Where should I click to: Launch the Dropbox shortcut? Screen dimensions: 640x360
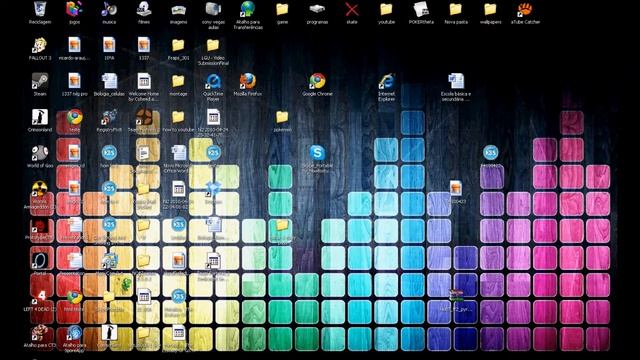(213, 189)
